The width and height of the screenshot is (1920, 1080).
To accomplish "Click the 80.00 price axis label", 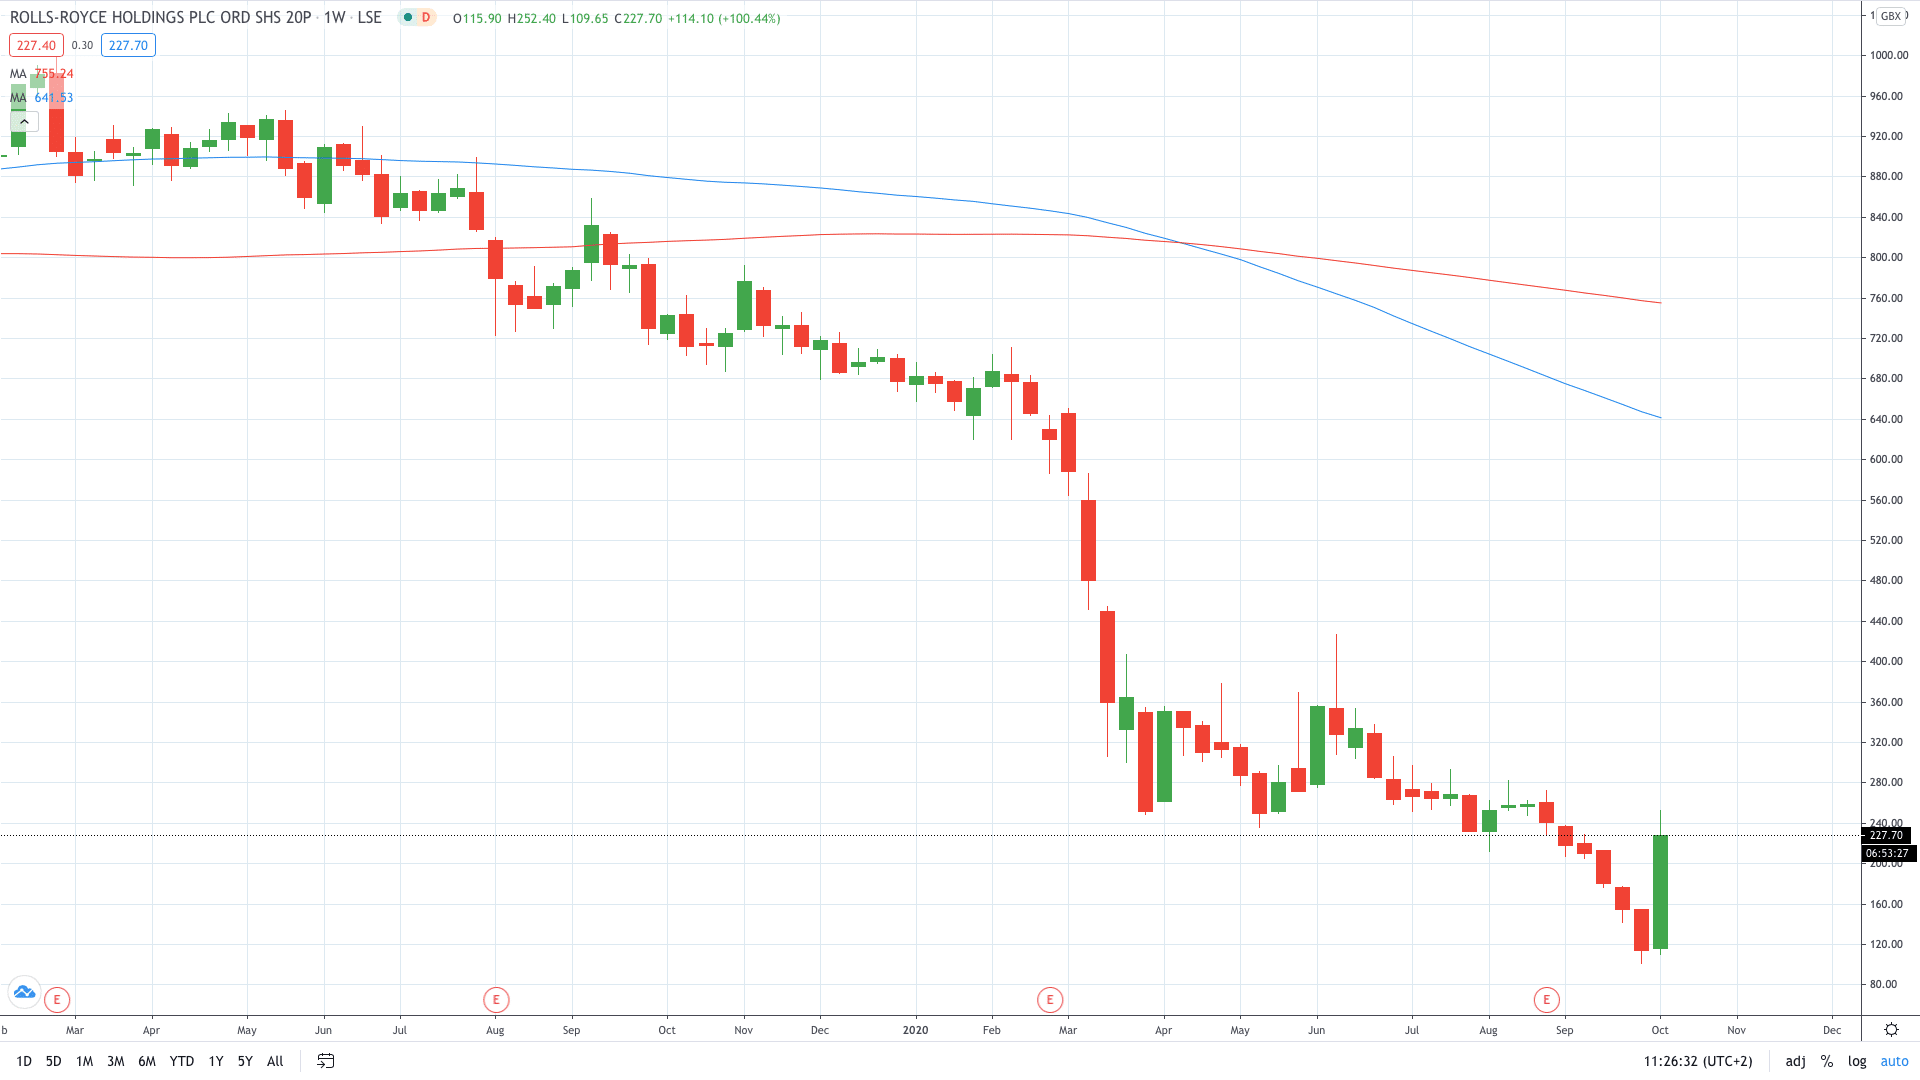I will [x=1883, y=984].
